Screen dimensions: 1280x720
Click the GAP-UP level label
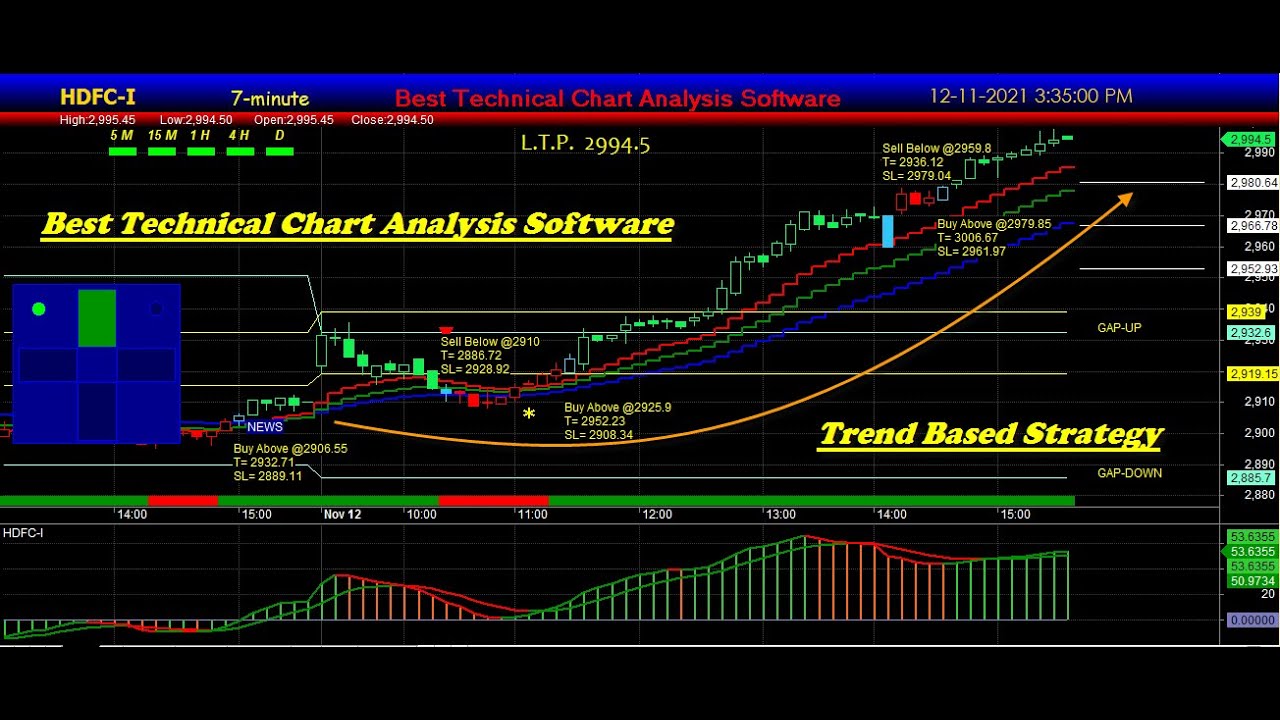pyautogui.click(x=1119, y=328)
